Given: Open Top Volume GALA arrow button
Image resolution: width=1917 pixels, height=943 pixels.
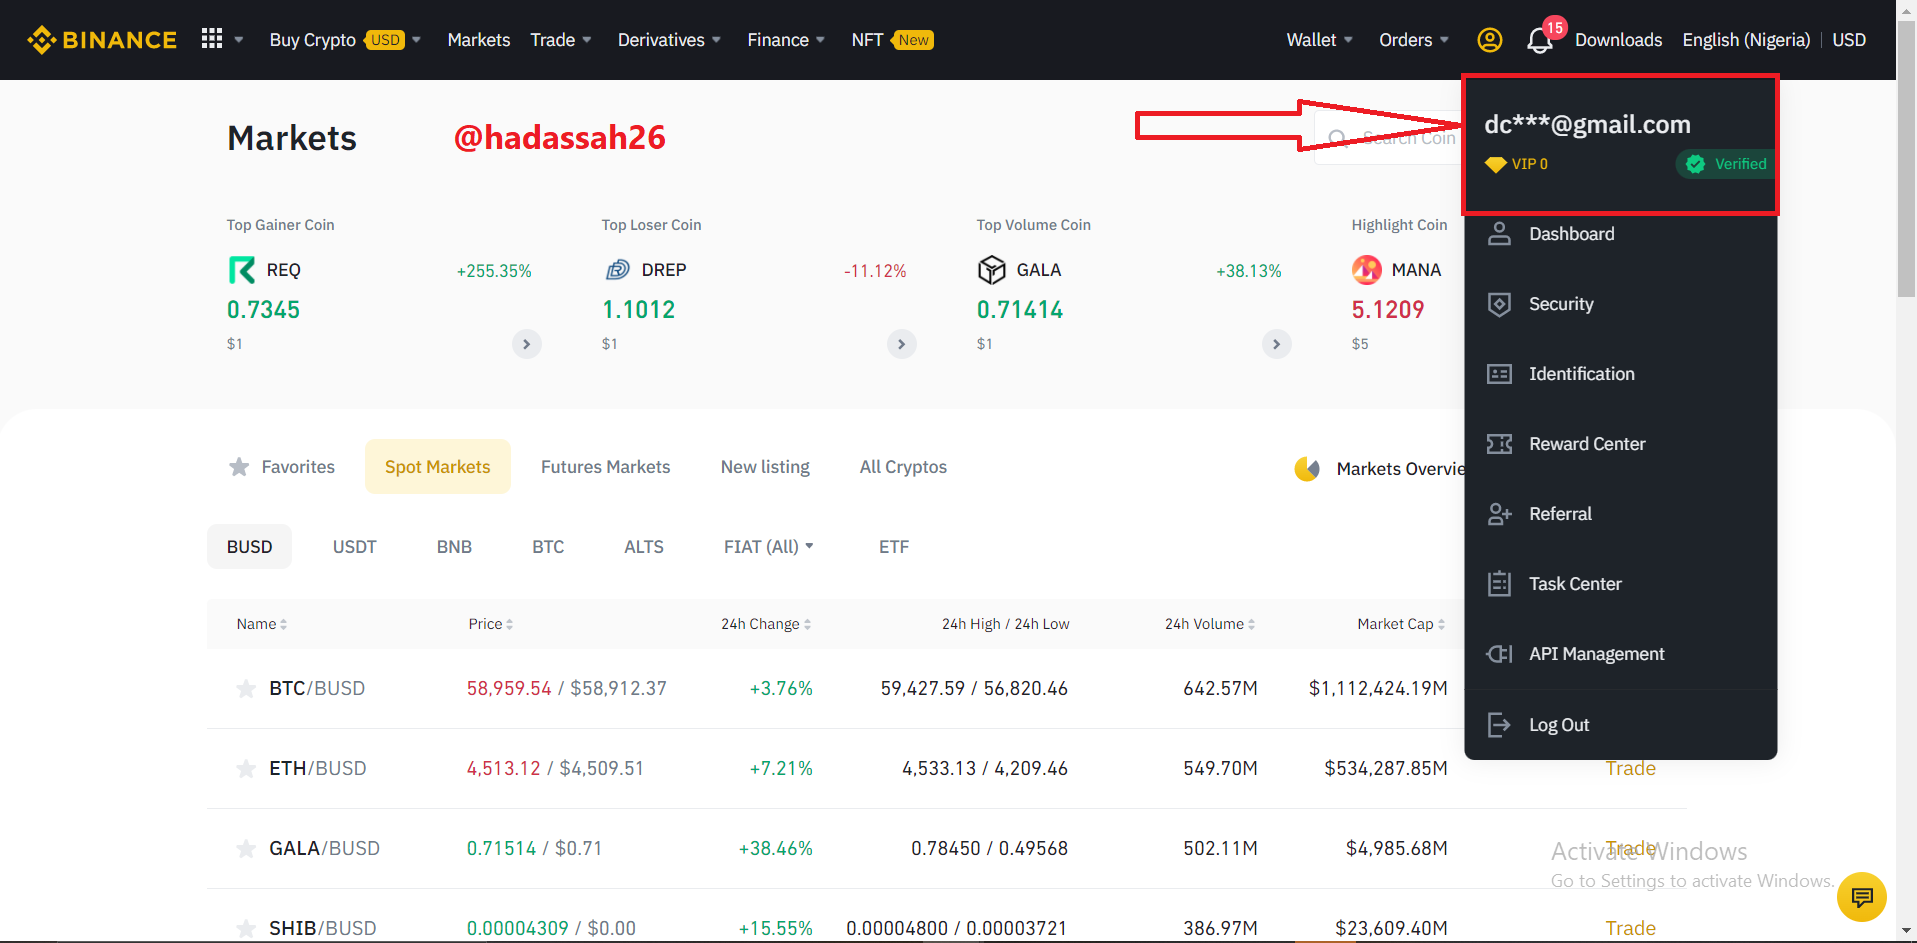Looking at the screenshot, I should 1277,344.
